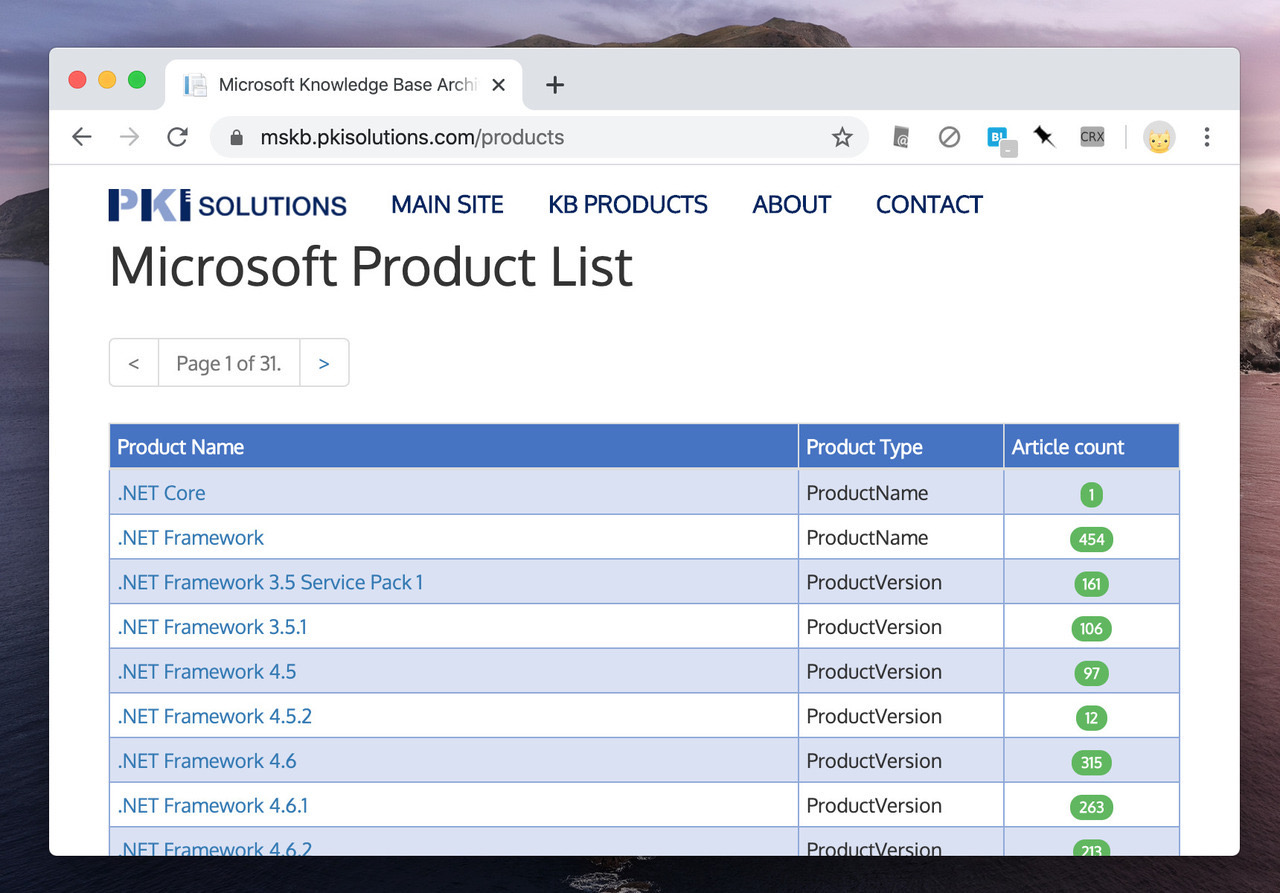Navigate to the ABOUT page
1280x893 pixels.
[x=791, y=205]
